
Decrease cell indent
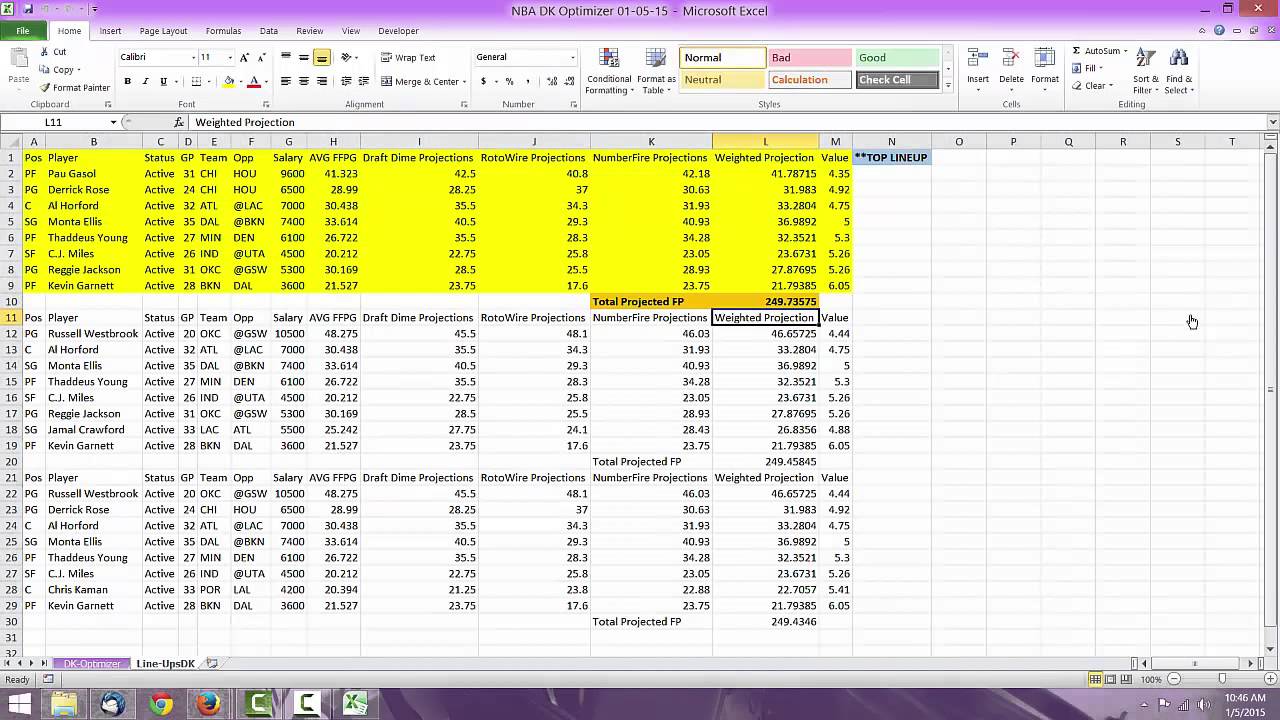[346, 81]
